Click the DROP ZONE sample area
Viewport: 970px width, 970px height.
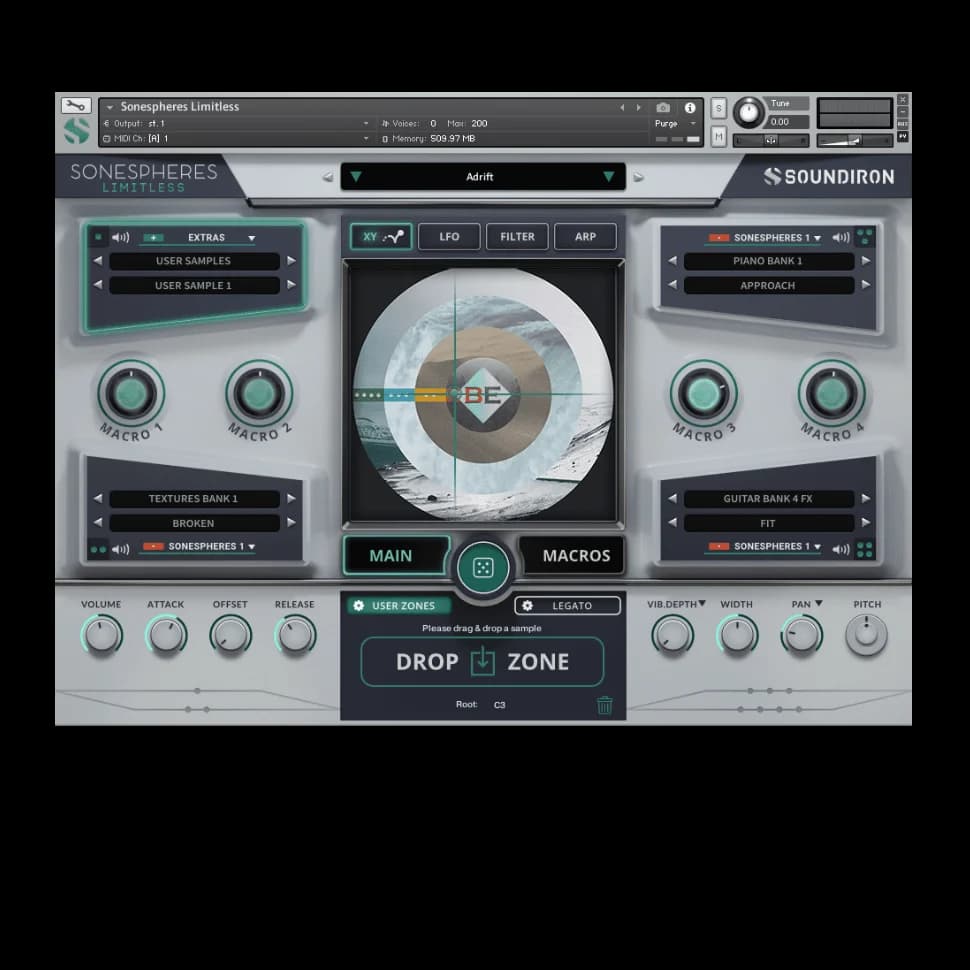(x=483, y=661)
